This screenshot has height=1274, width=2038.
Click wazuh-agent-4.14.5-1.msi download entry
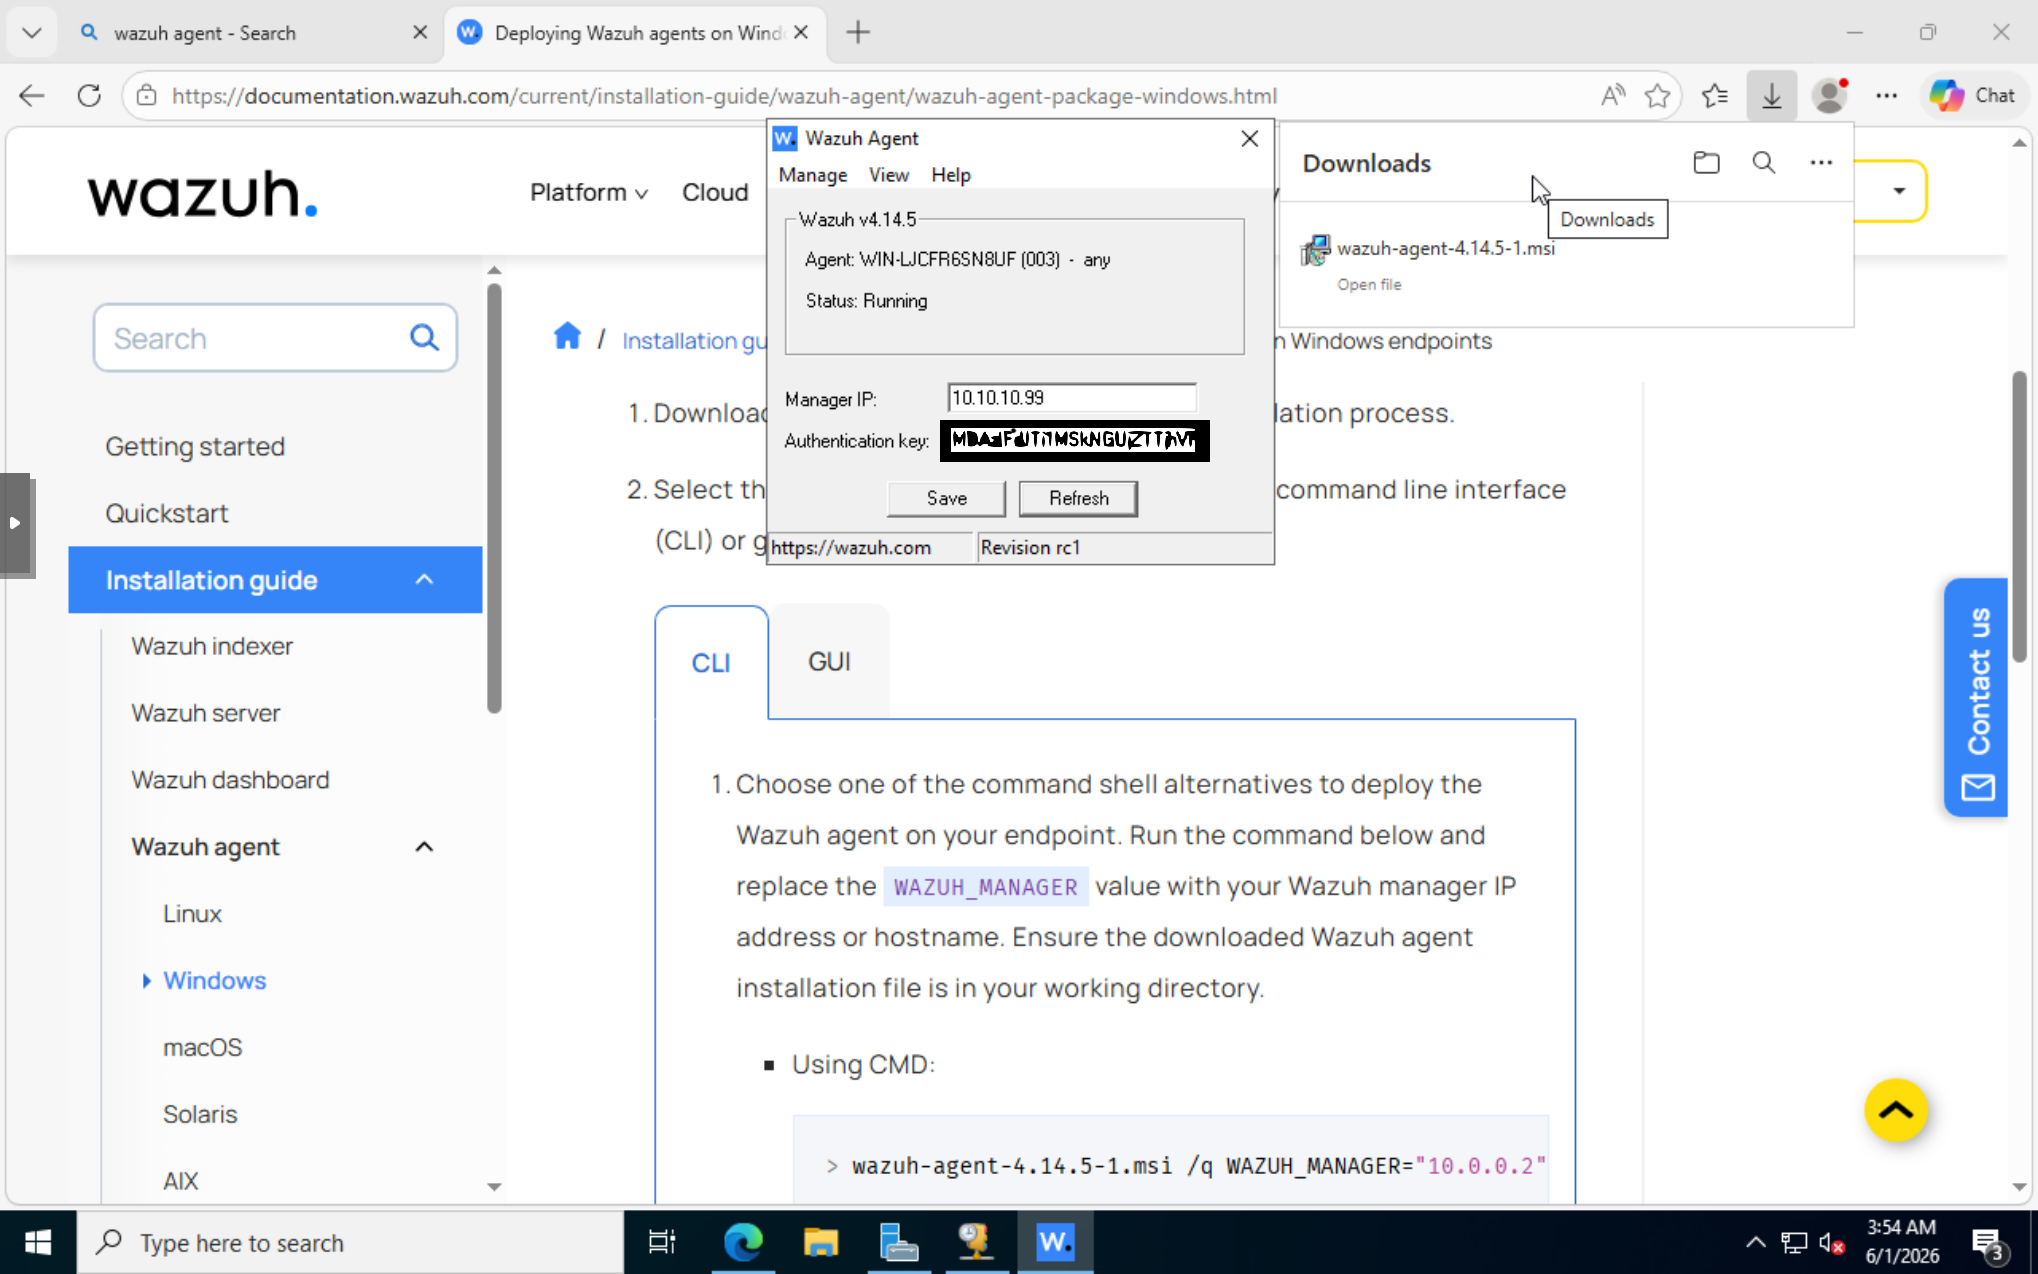1446,248
